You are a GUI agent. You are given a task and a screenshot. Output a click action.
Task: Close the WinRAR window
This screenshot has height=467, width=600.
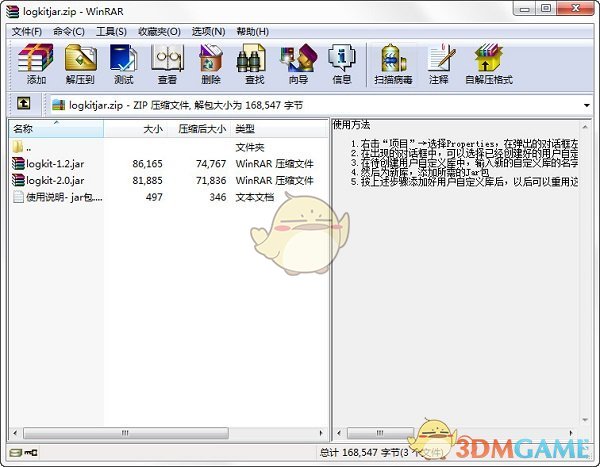[x=576, y=9]
